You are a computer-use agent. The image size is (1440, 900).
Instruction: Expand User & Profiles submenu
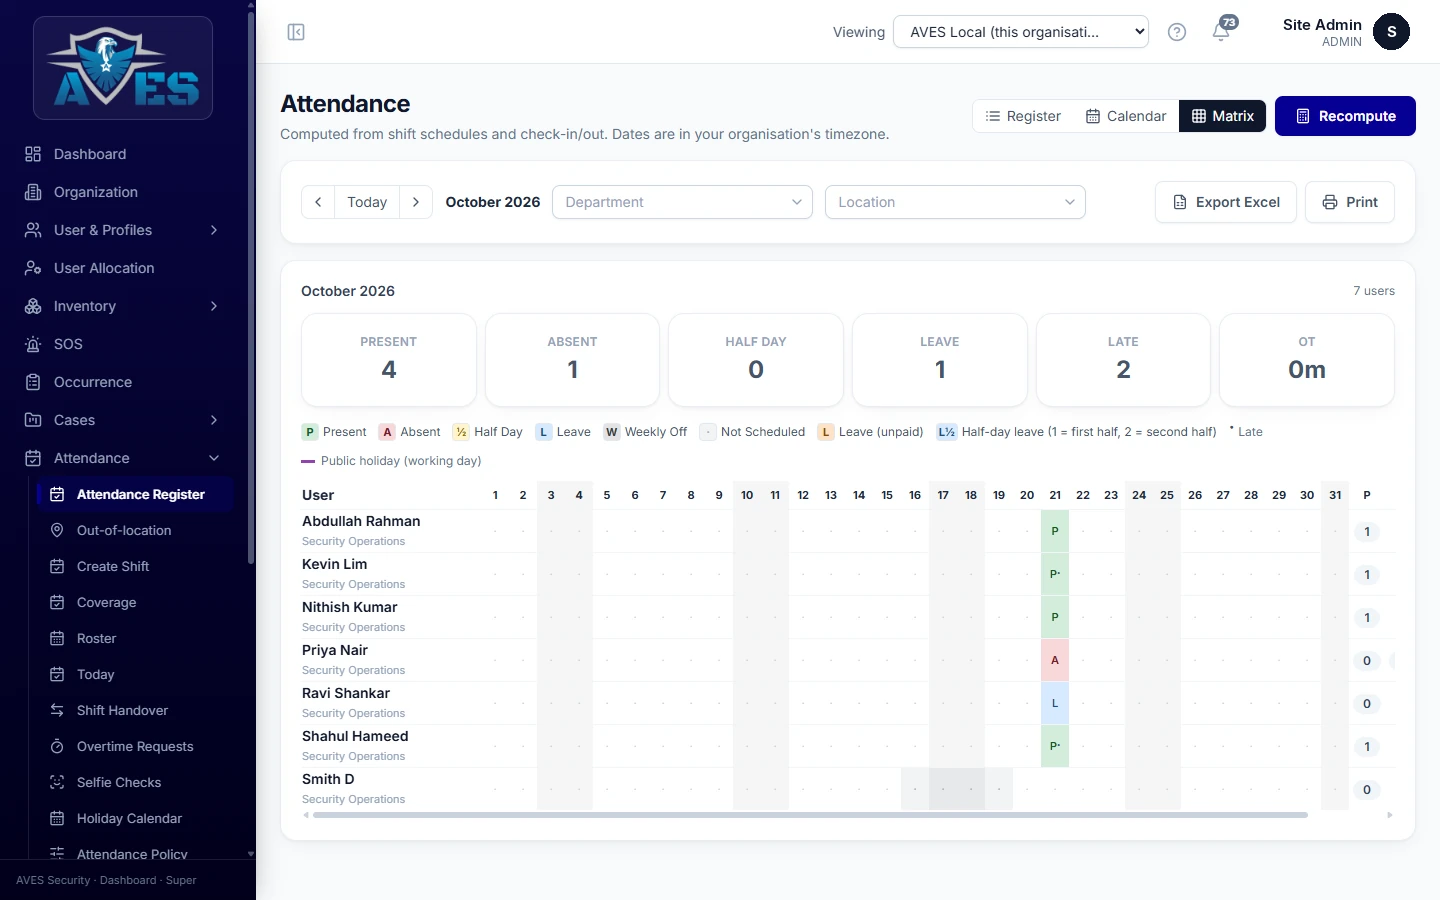tap(214, 230)
